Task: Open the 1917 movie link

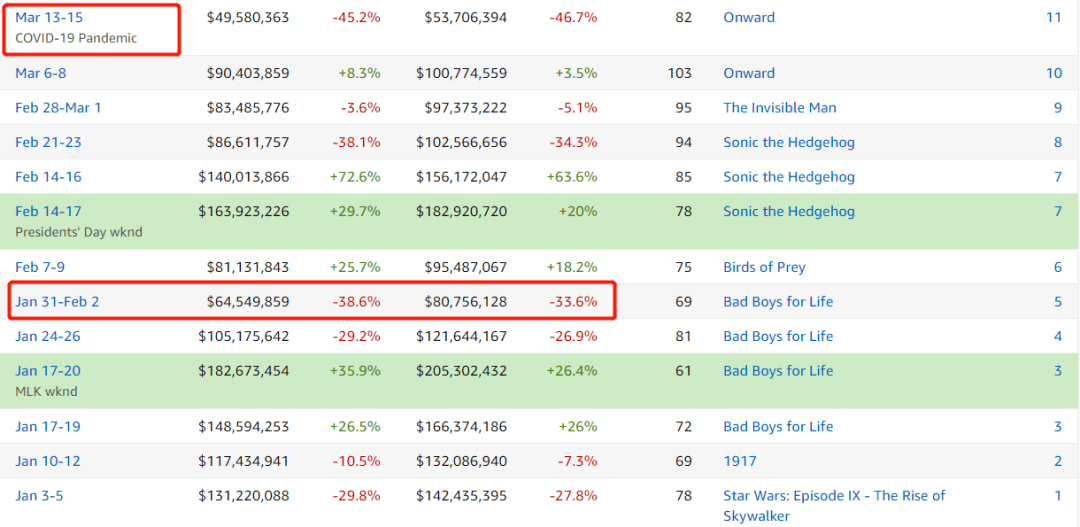Action: pyautogui.click(x=740, y=461)
